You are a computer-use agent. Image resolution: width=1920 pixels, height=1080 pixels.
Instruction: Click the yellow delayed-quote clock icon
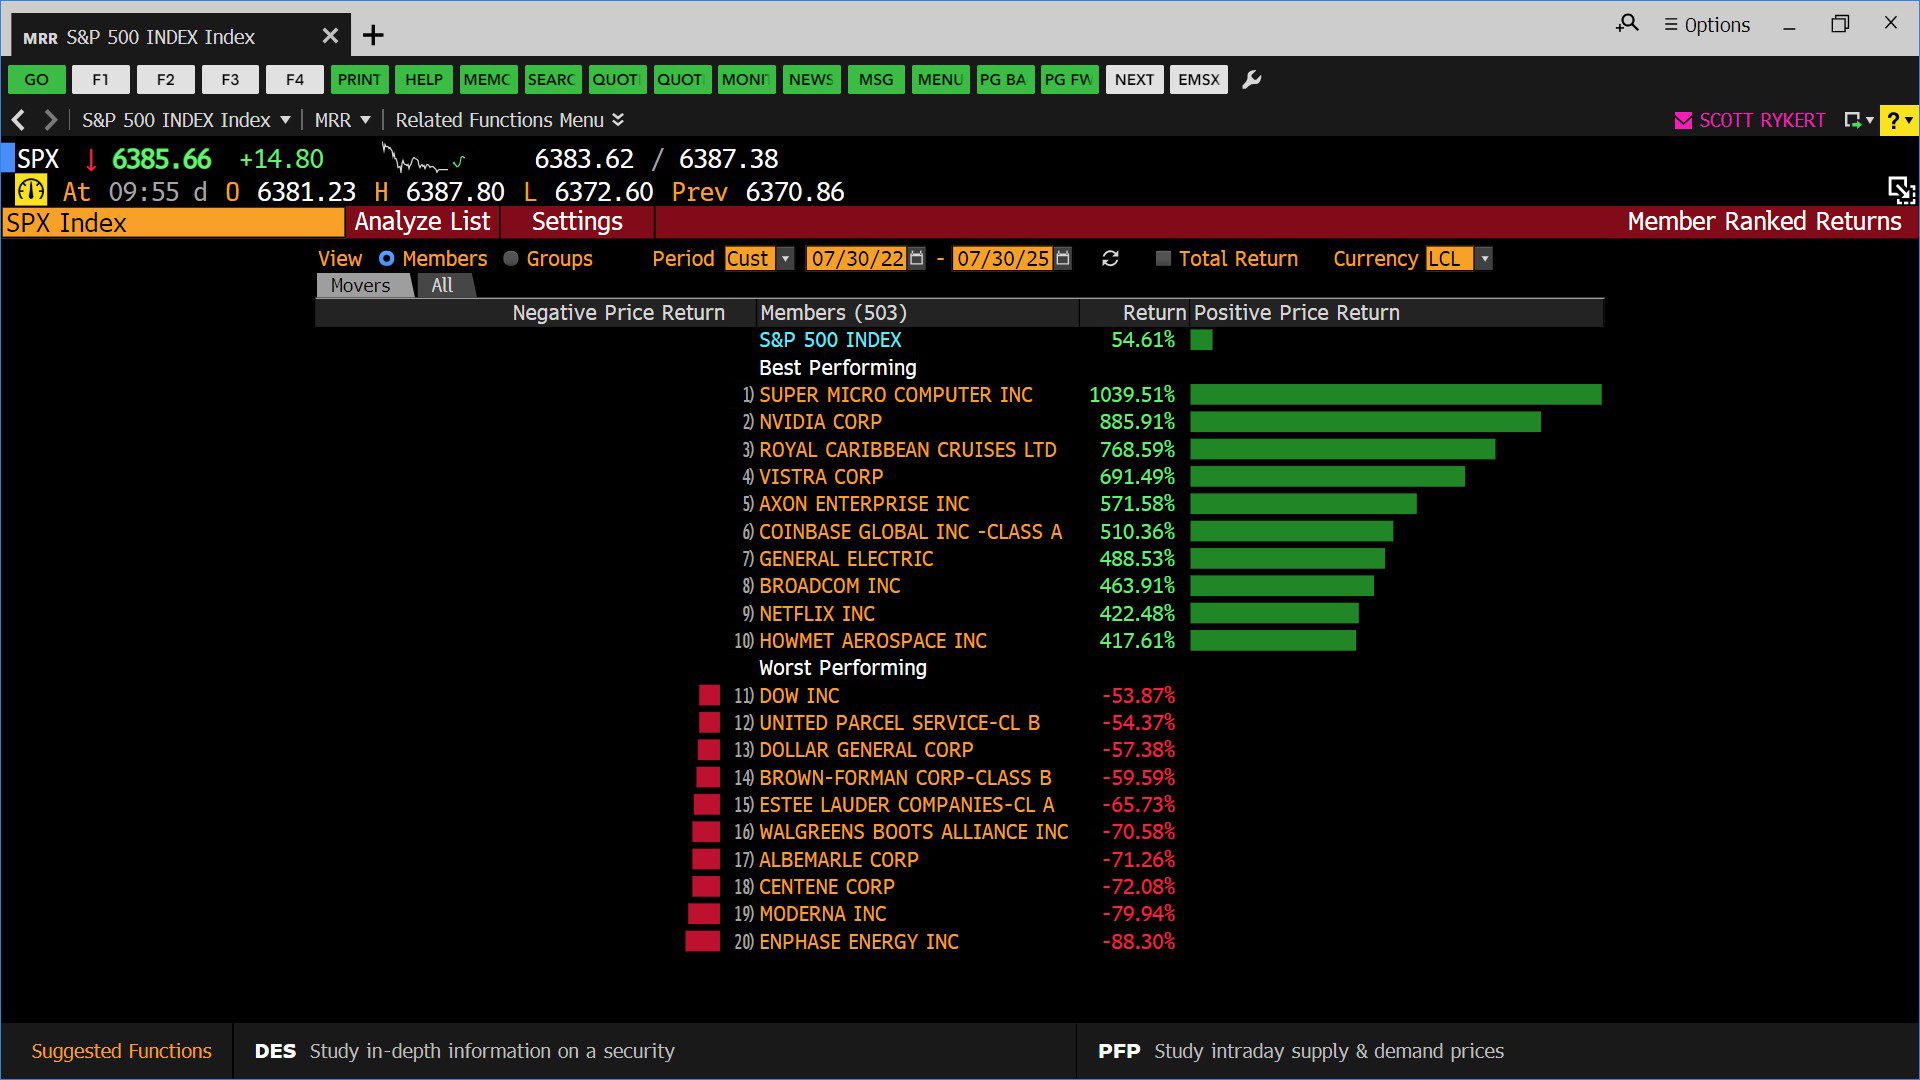tap(31, 190)
